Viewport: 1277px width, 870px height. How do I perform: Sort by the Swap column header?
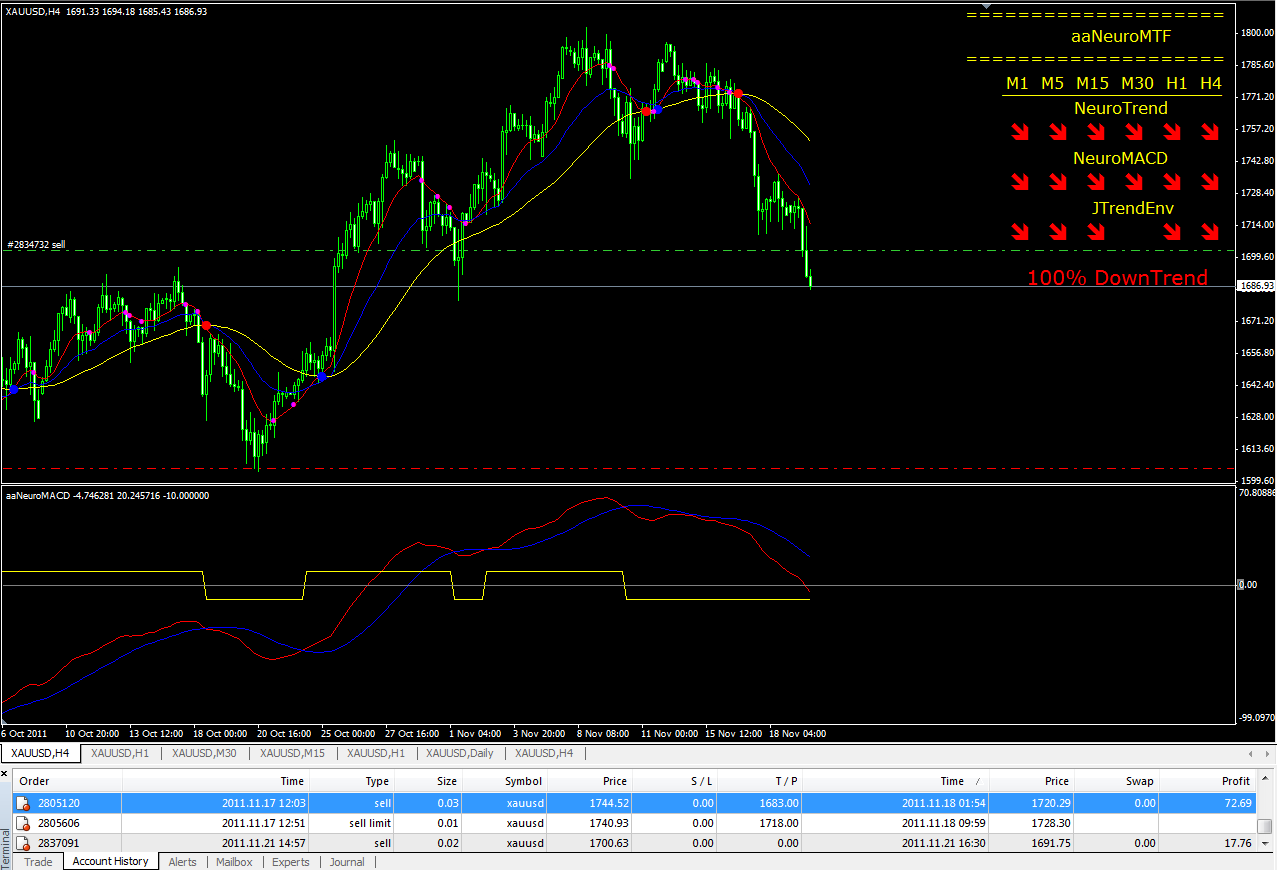(1118, 781)
